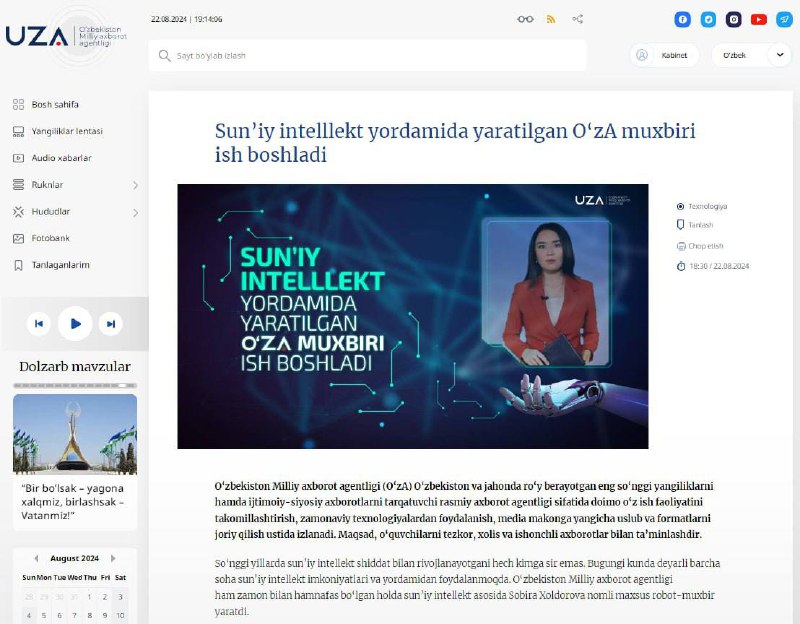The height and width of the screenshot is (624, 800).
Task: Select August 5 in the calendar
Action: tap(44, 615)
